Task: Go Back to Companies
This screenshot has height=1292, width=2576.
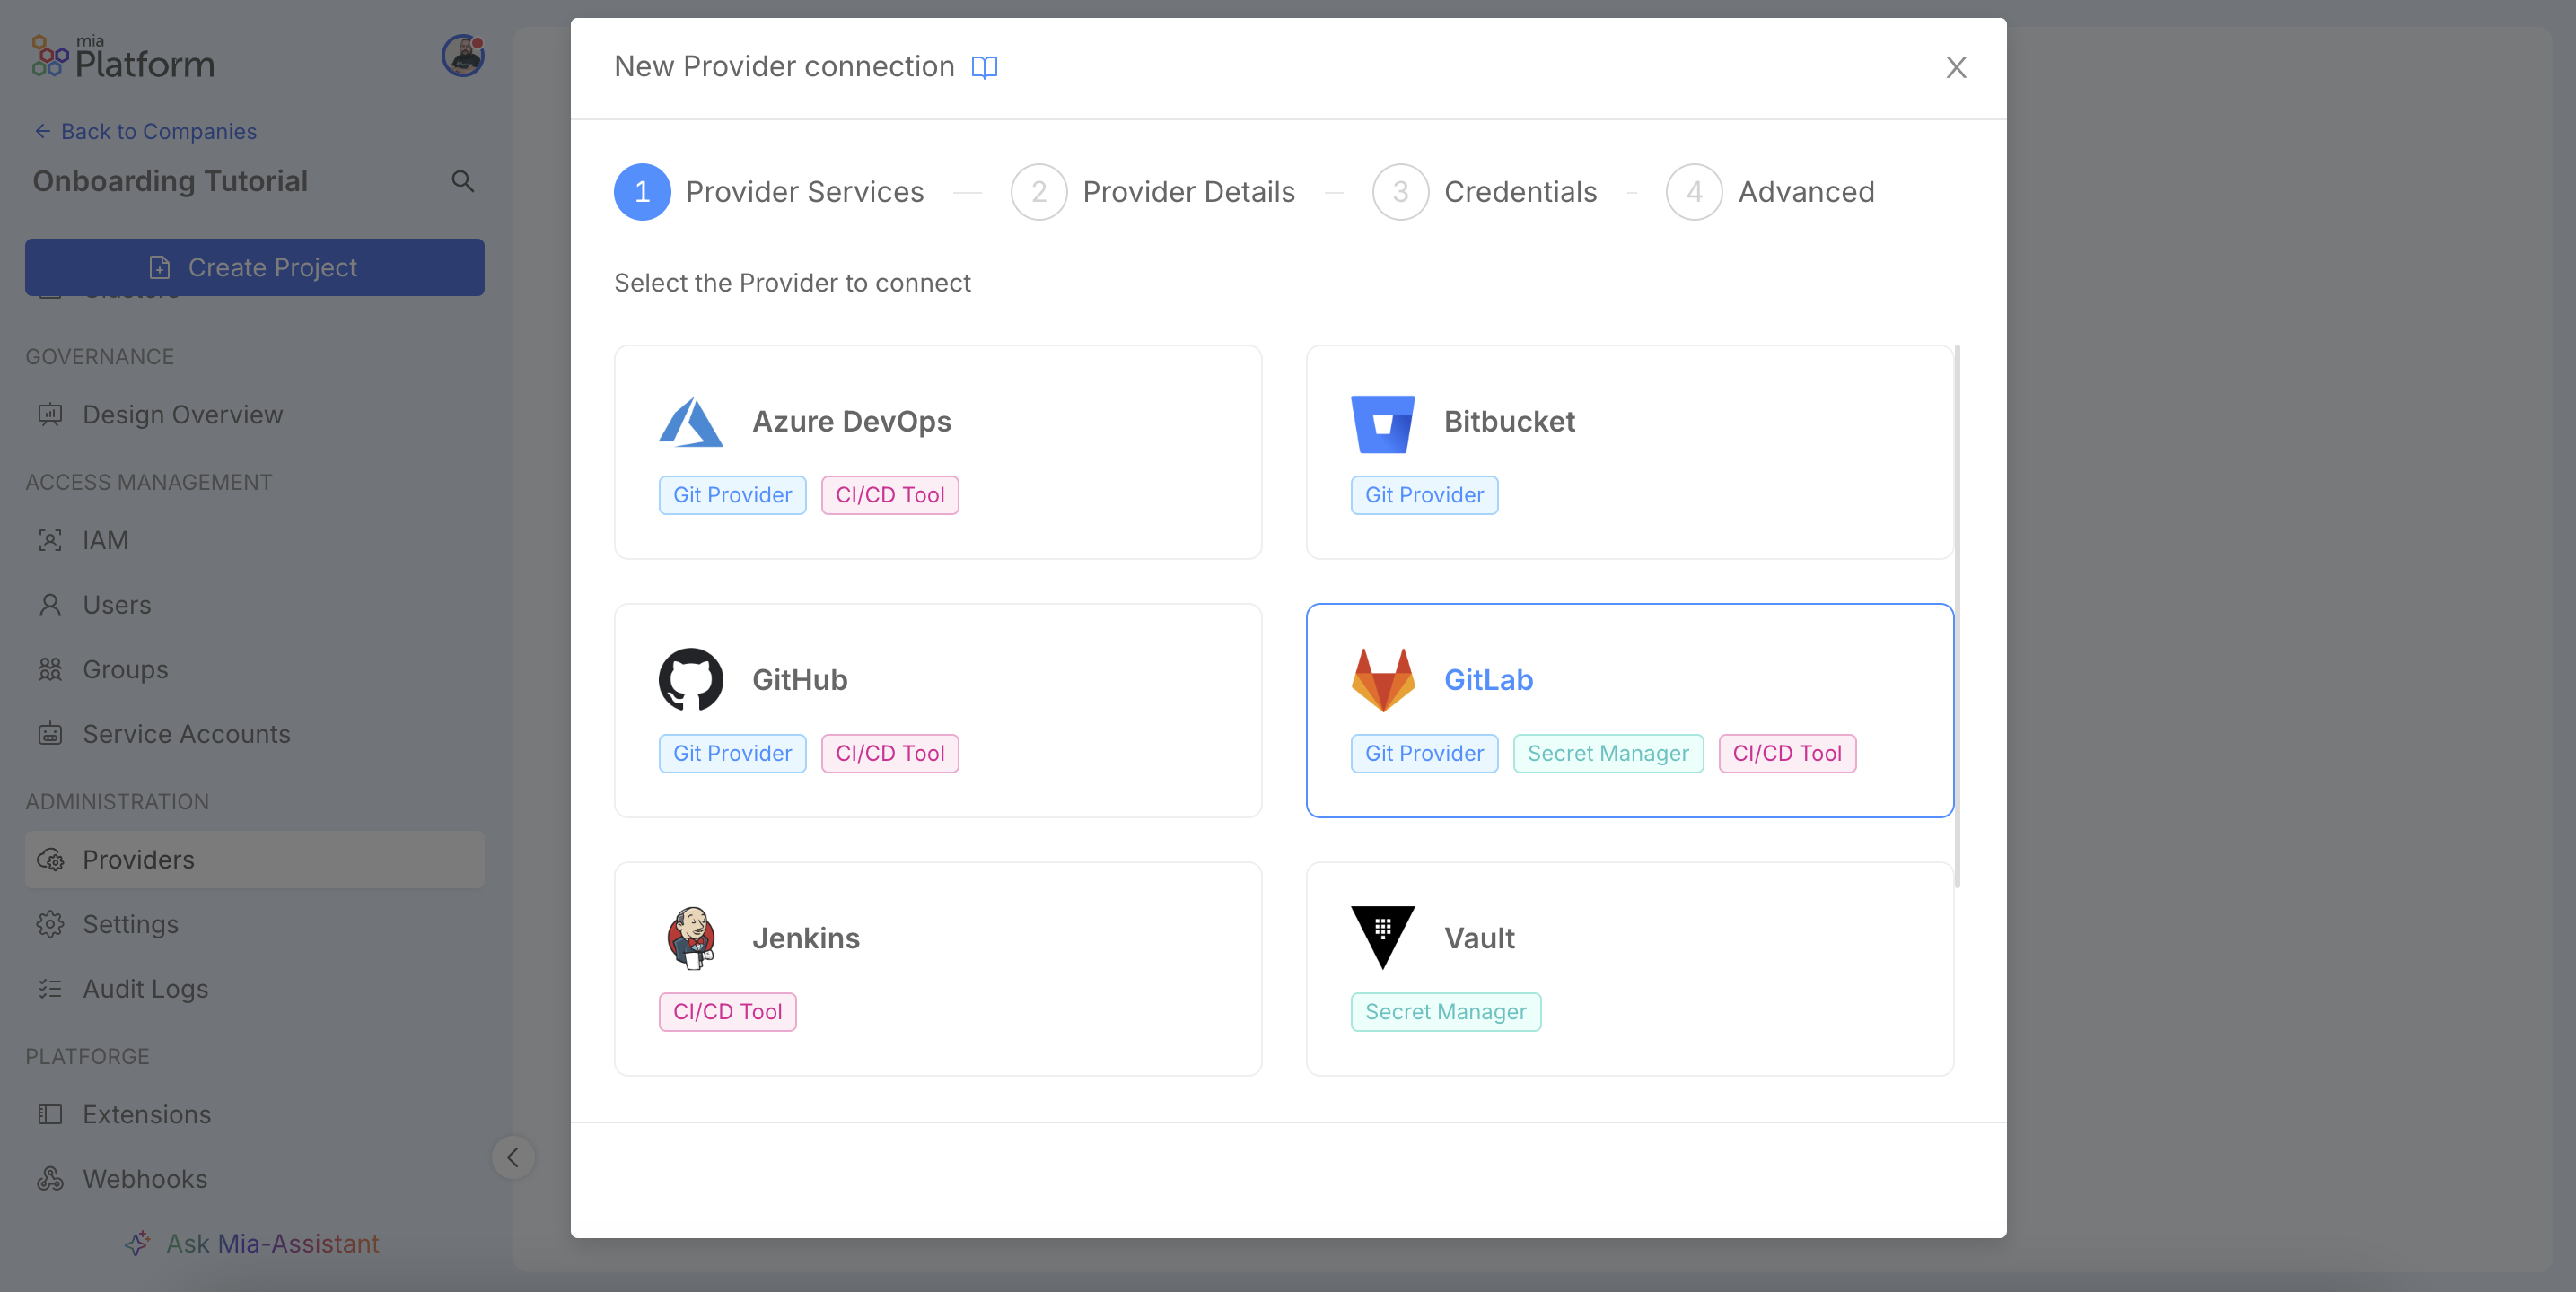Action: [146, 131]
